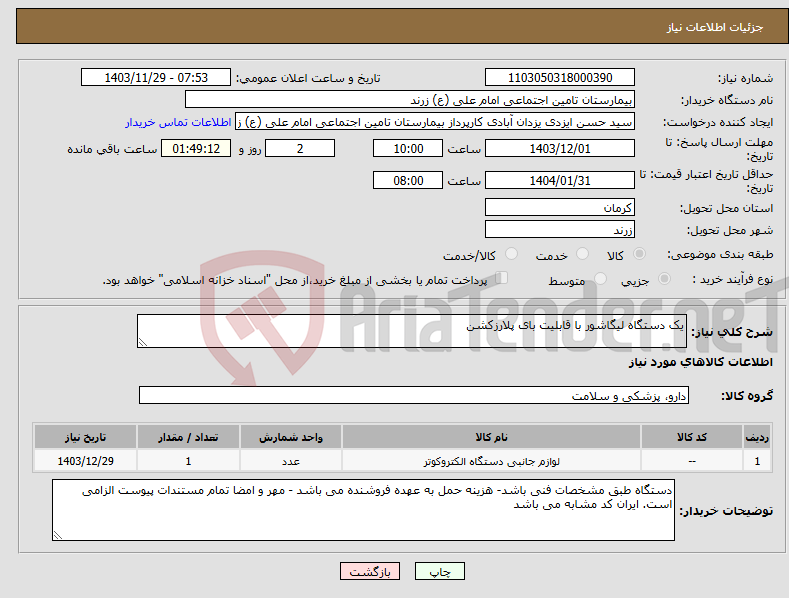789x598 pixels.
Task: Click the کد کالا column header
Action: (x=692, y=437)
